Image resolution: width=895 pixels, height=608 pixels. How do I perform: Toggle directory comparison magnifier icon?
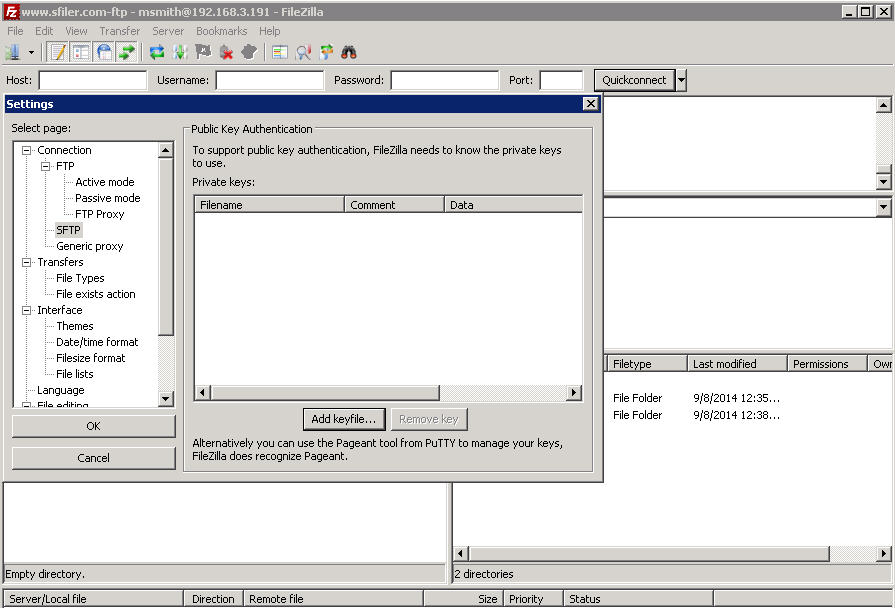pyautogui.click(x=303, y=53)
